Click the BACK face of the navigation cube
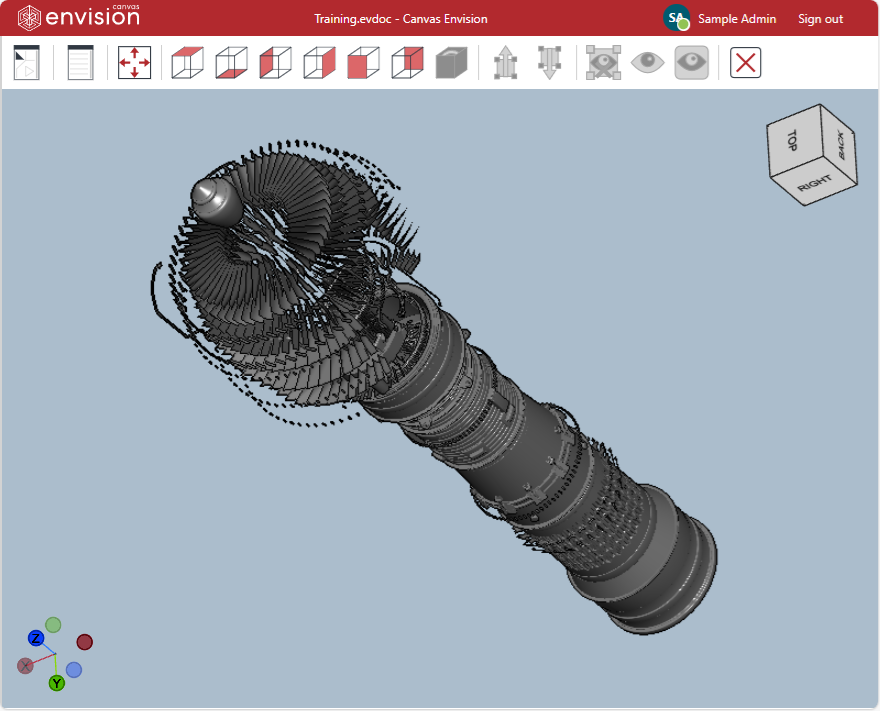The height and width of the screenshot is (711, 880). [x=840, y=145]
